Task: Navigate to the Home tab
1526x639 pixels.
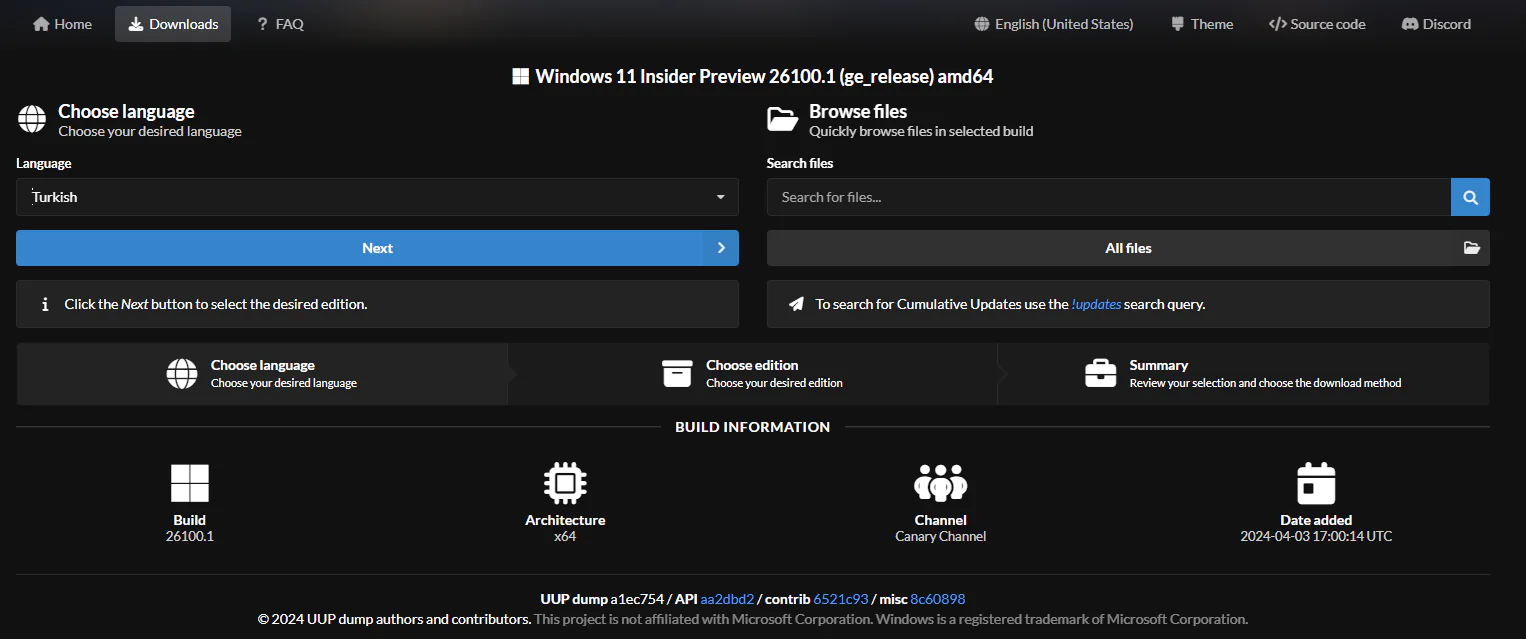Action: tap(61, 23)
